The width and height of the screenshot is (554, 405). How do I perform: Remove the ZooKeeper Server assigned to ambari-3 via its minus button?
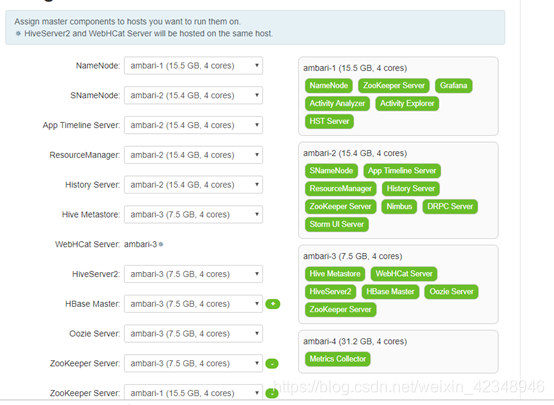click(272, 364)
